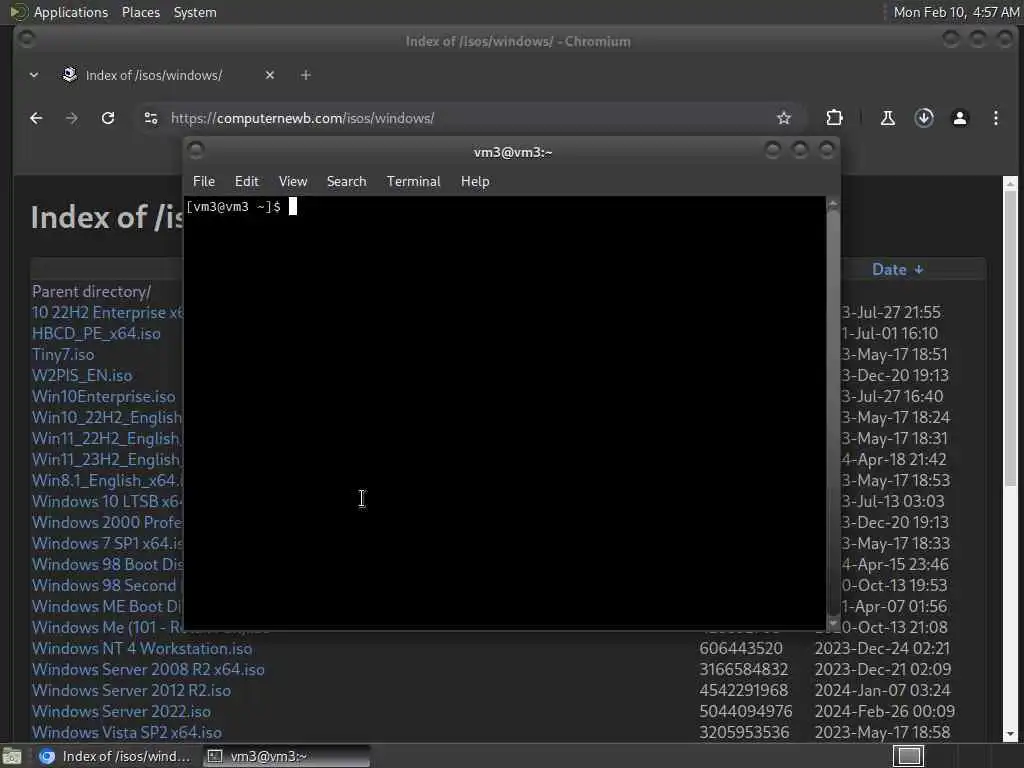Screen dimensions: 1024x768
Task: Select date 2023-Dec-24 02:21
Action: (x=882, y=648)
